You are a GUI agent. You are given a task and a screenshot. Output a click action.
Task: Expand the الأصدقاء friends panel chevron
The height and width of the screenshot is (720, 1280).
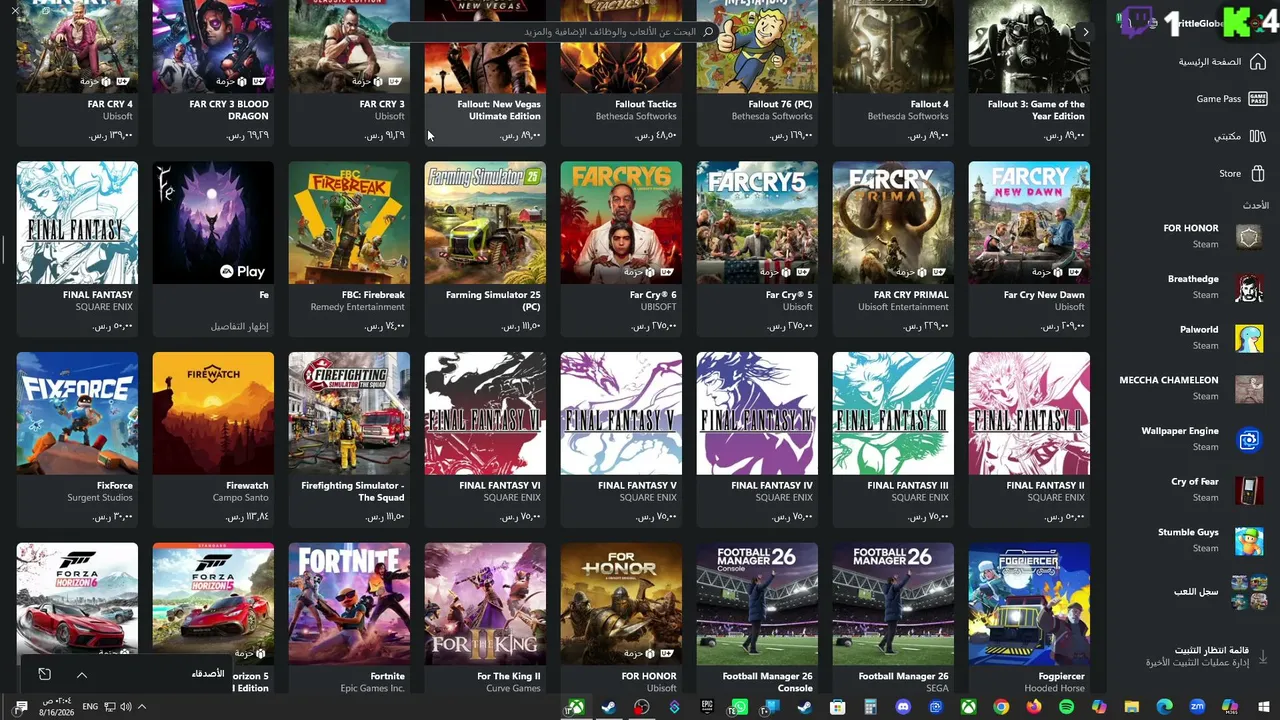pos(82,675)
